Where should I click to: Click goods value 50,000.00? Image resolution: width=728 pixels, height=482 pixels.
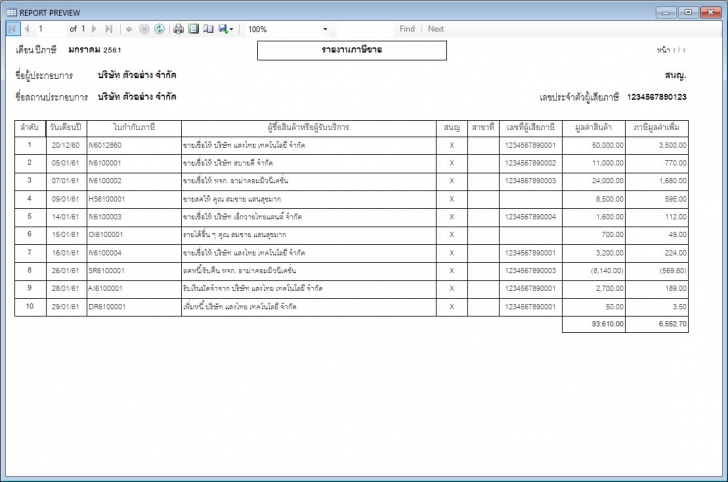(x=608, y=145)
